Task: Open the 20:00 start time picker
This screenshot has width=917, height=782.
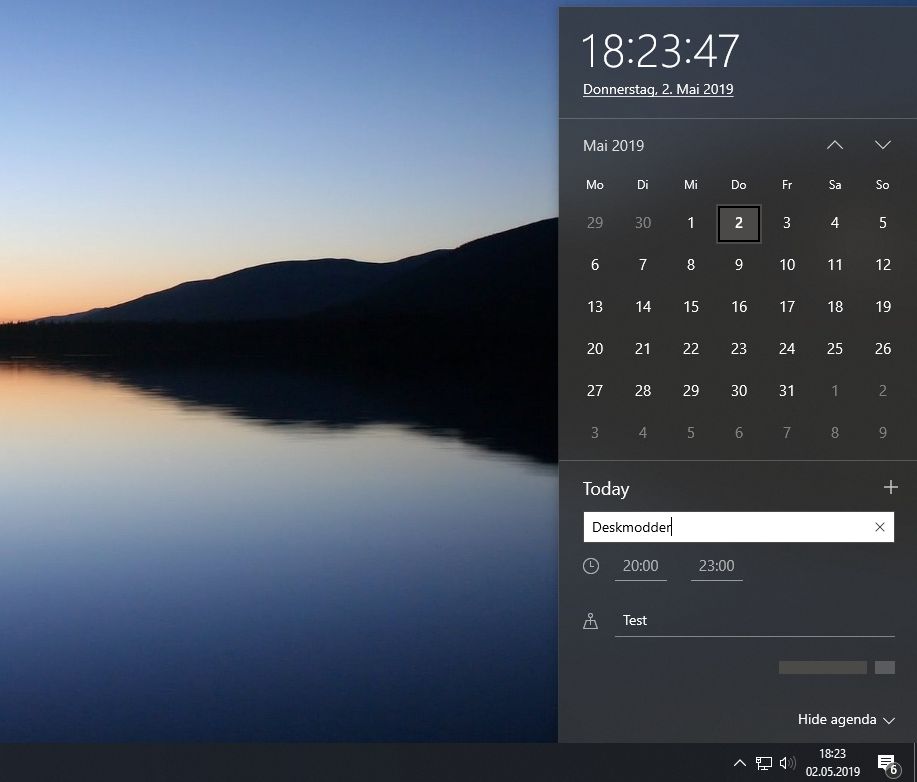Action: click(640, 566)
